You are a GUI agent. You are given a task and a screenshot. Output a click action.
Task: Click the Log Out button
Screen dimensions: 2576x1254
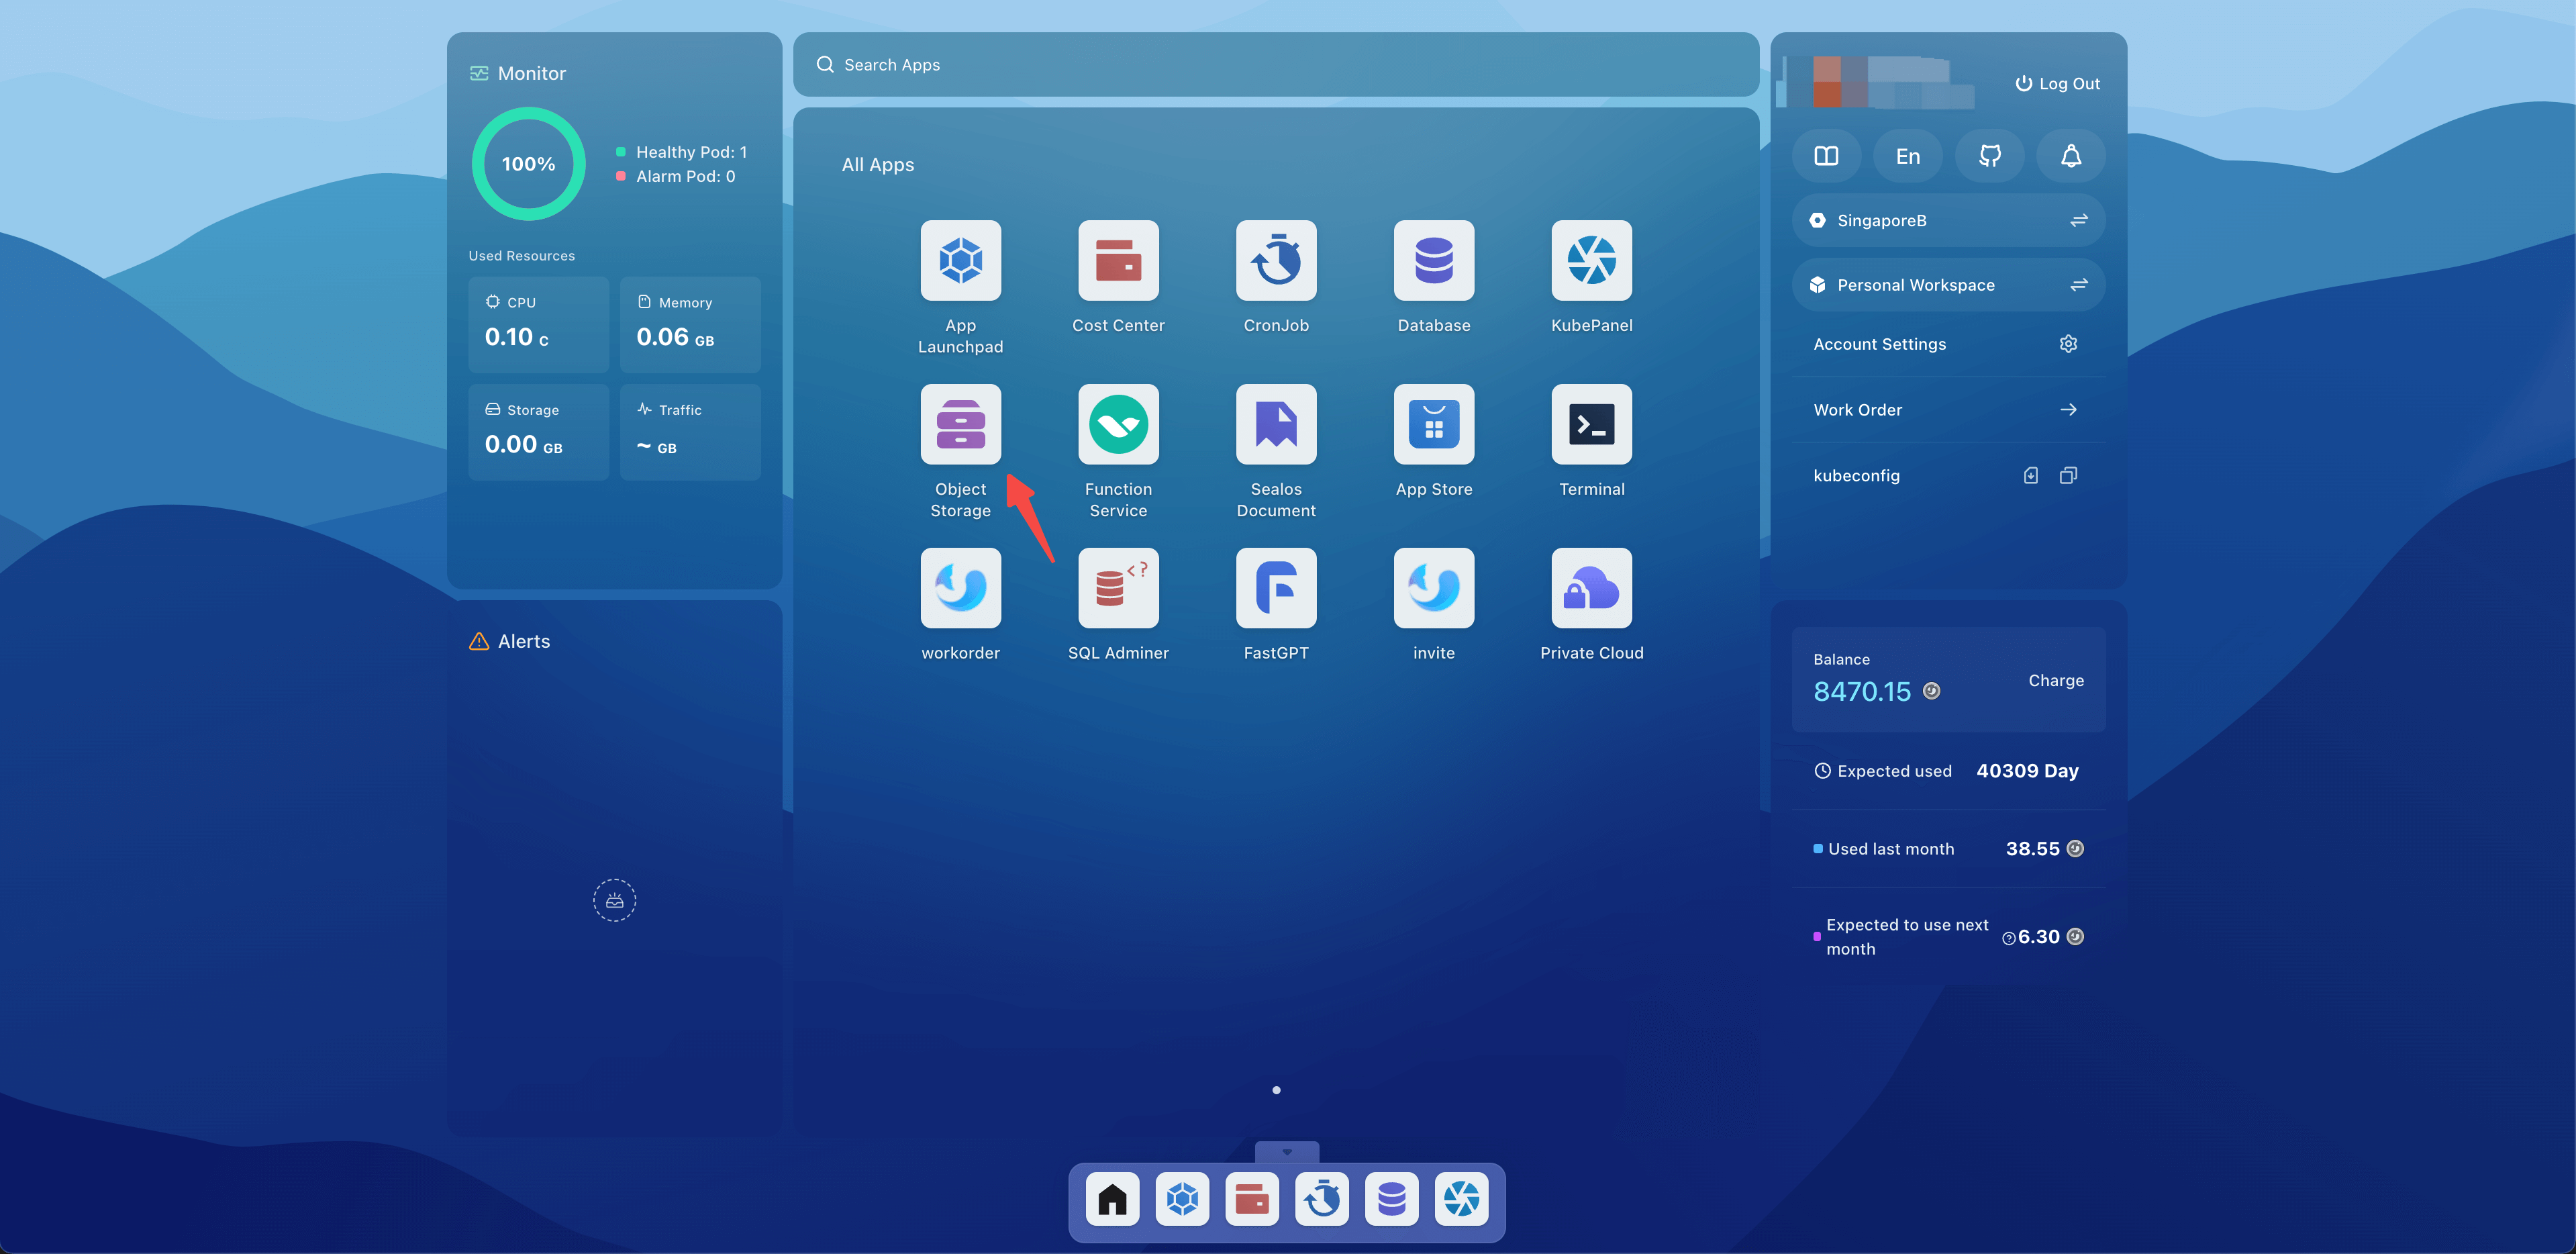pos(2057,84)
